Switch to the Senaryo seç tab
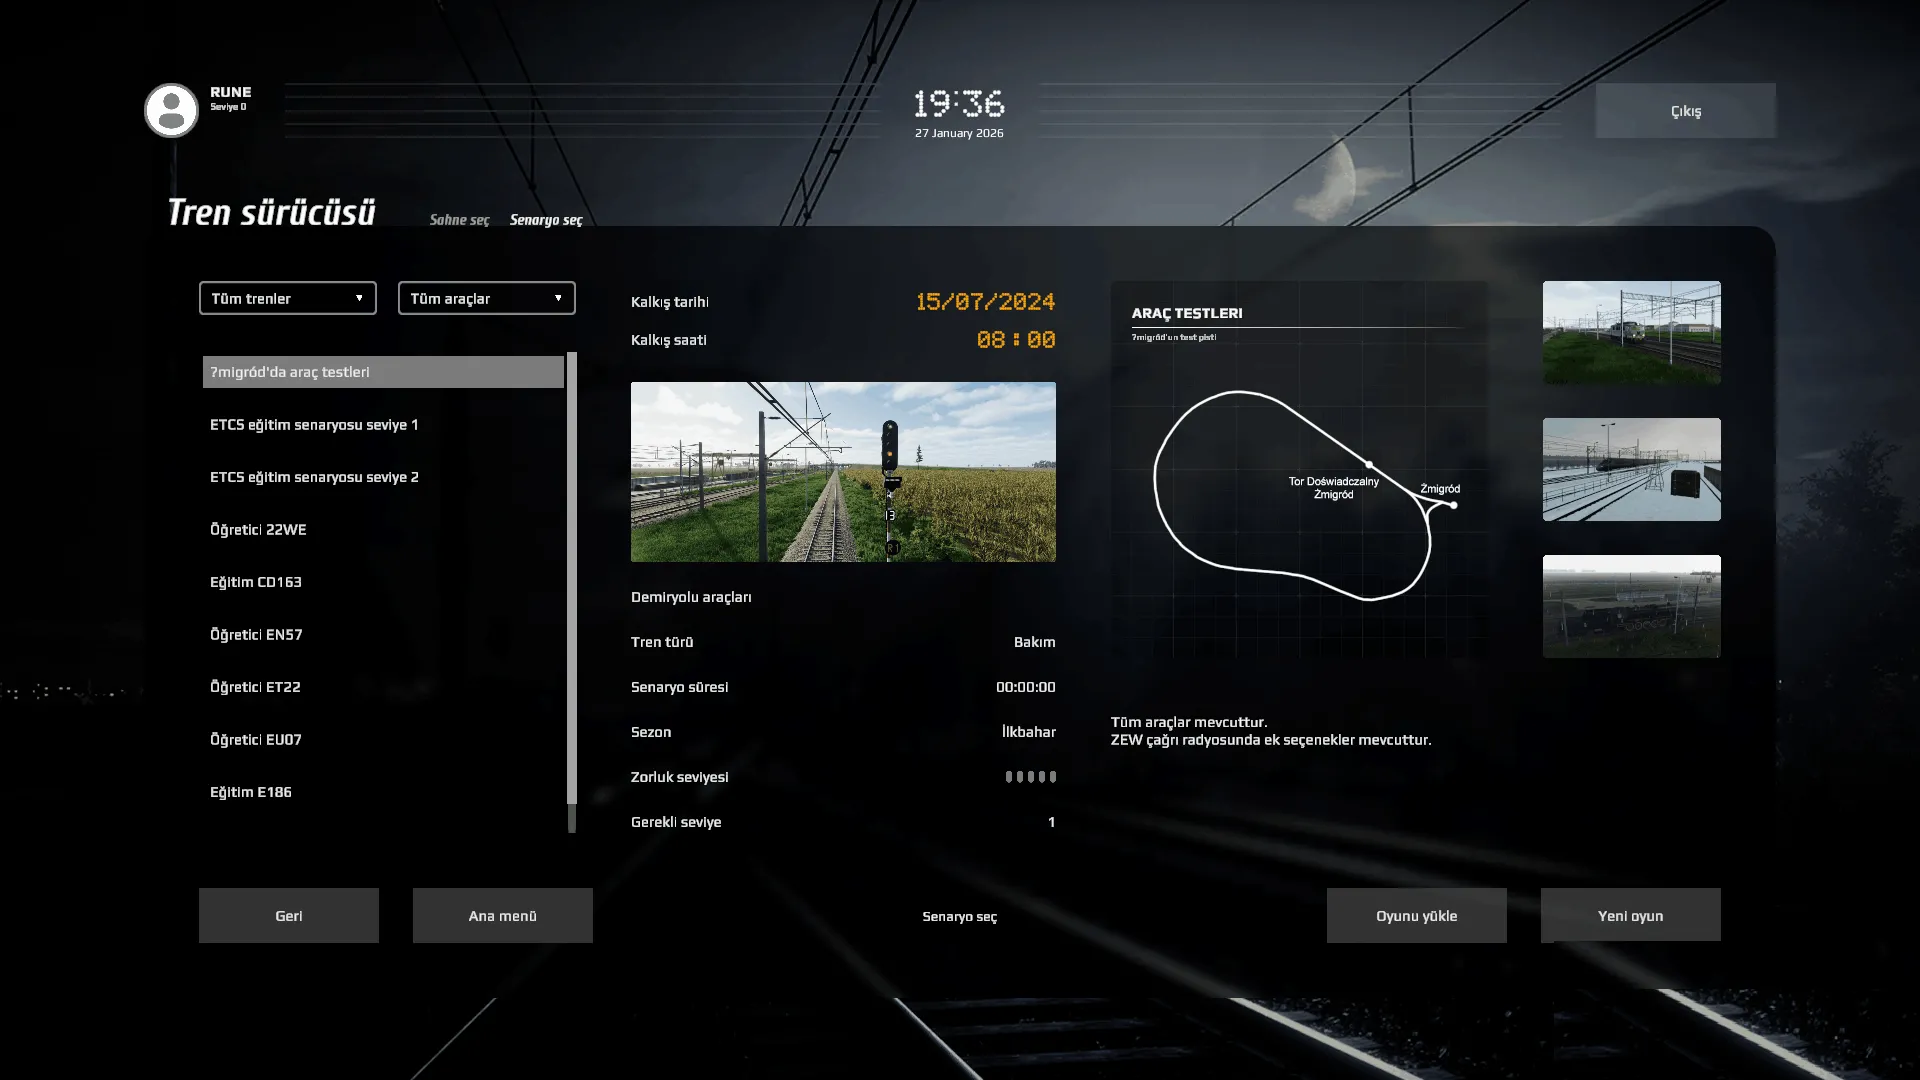The image size is (1920, 1080). [545, 220]
